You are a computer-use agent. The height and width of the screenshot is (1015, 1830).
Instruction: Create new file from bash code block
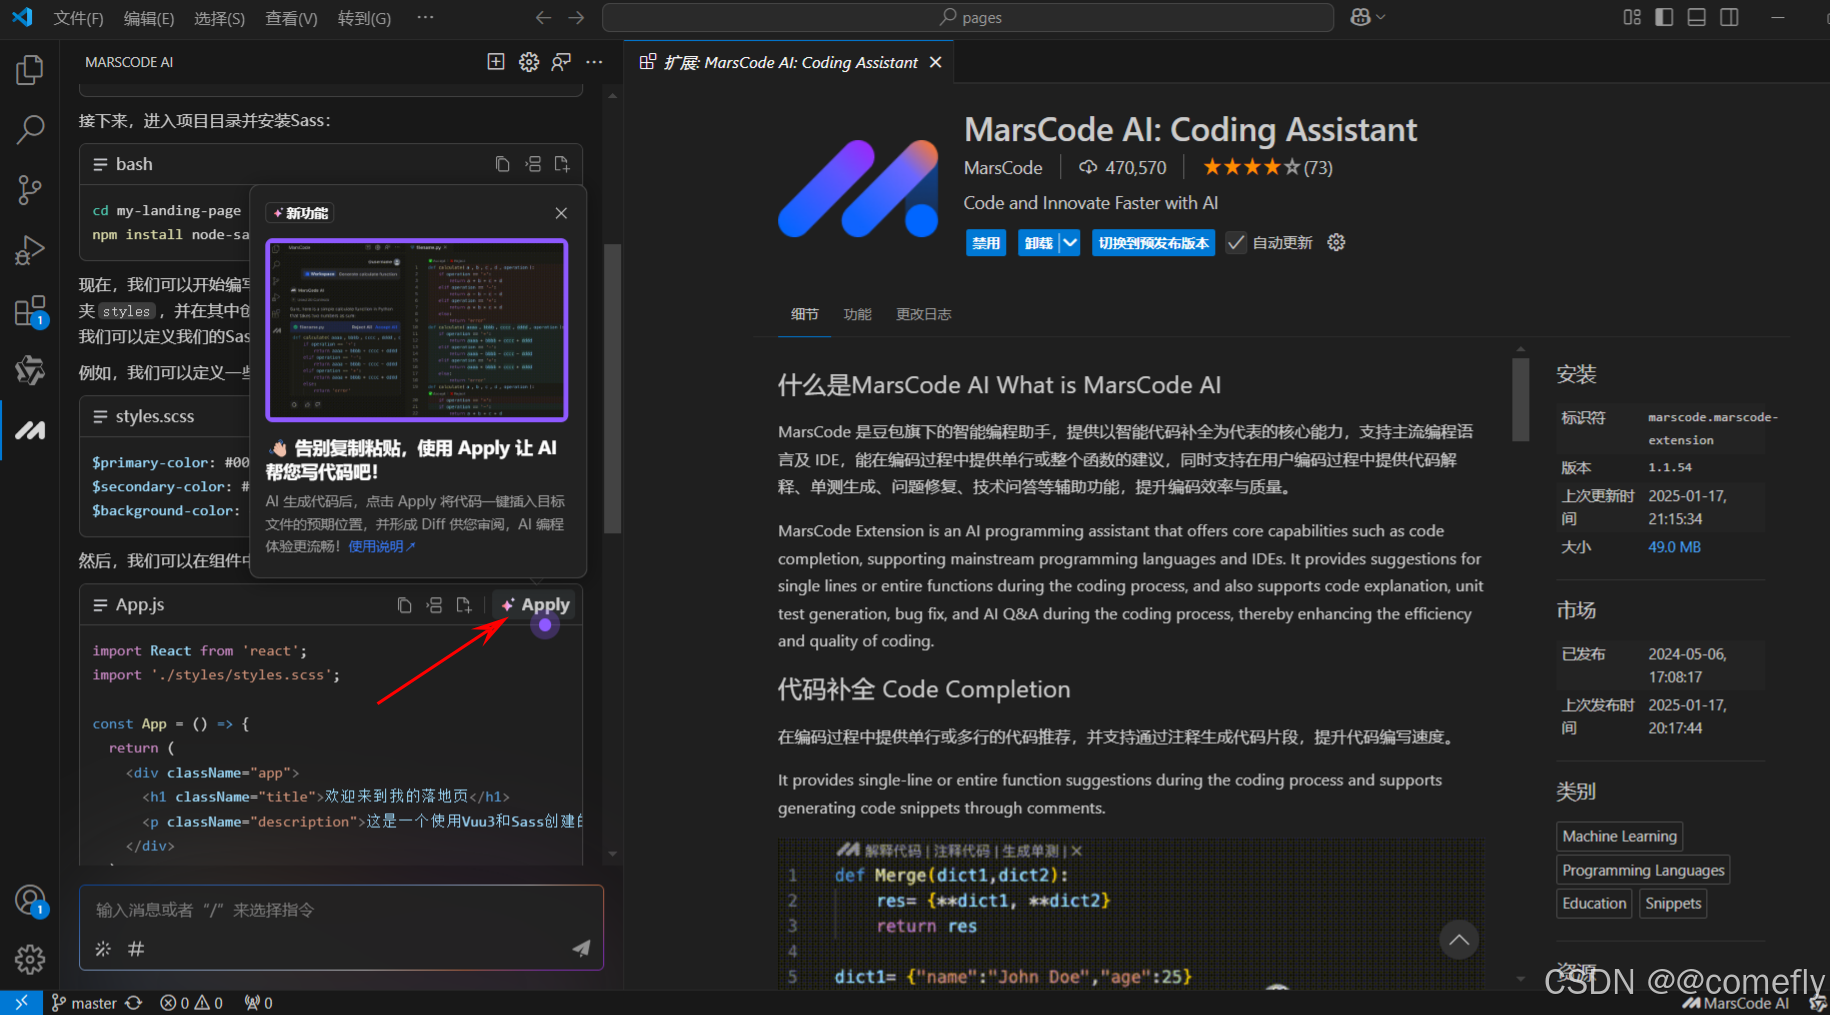point(562,164)
